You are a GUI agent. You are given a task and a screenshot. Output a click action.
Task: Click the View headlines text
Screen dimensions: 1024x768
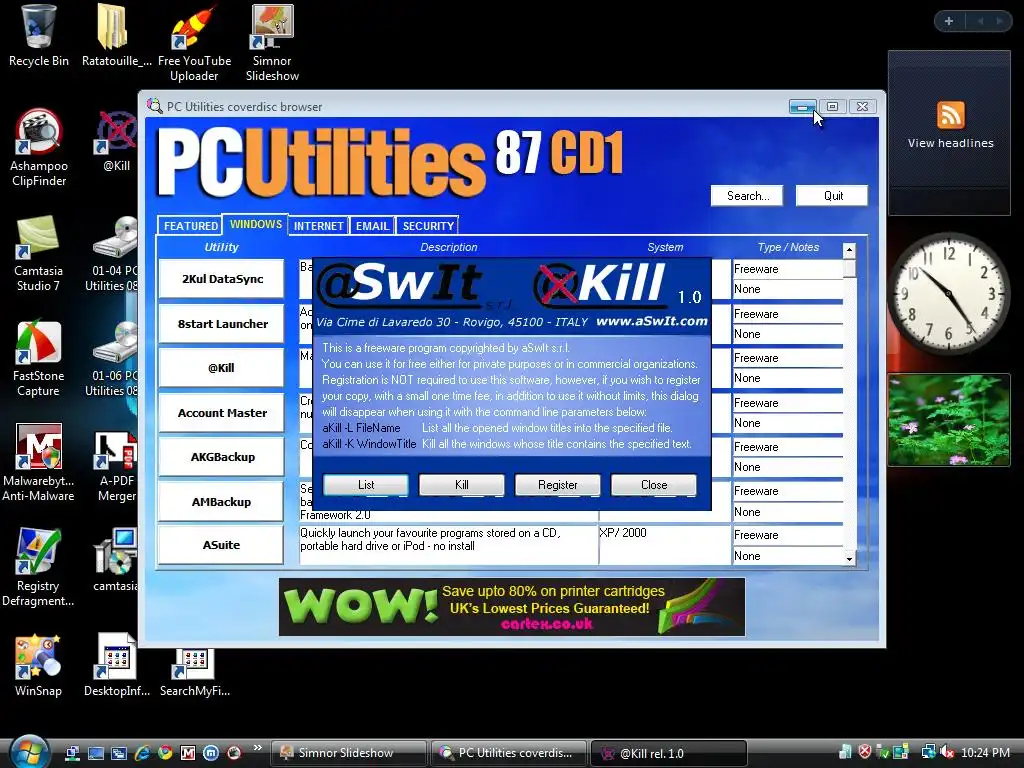point(950,143)
